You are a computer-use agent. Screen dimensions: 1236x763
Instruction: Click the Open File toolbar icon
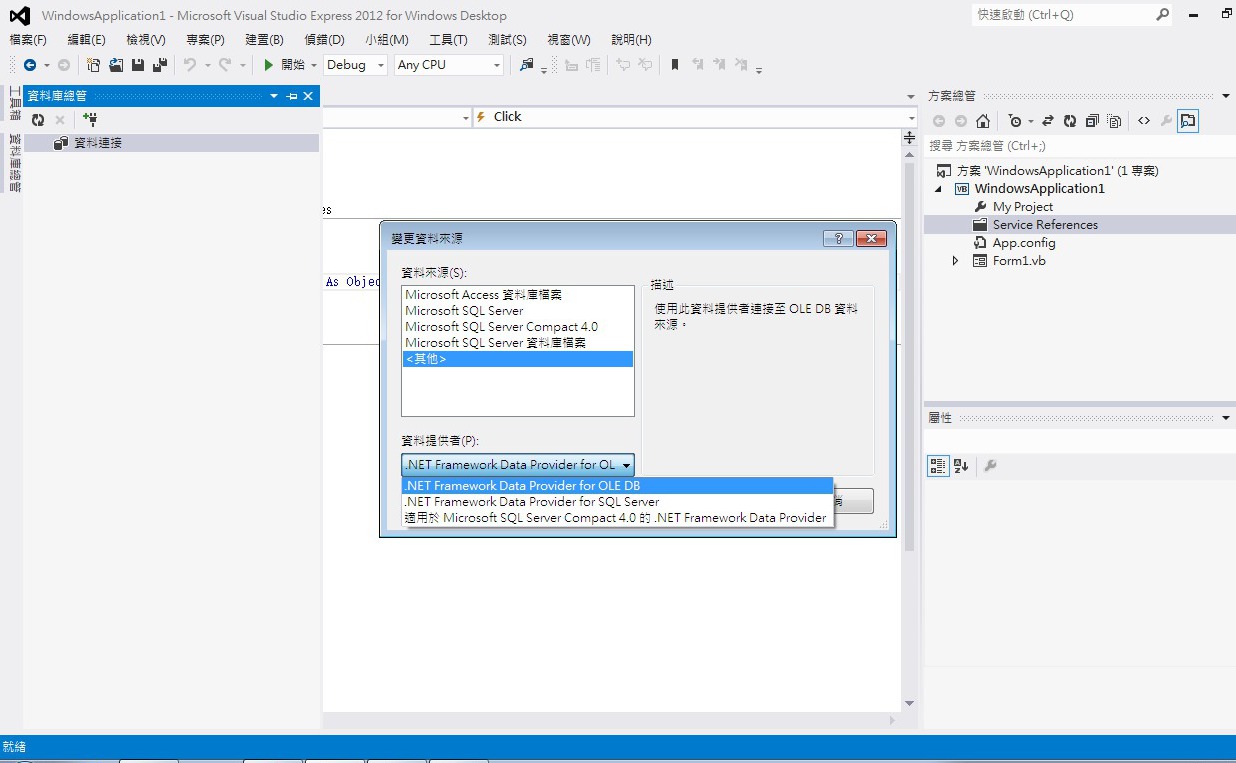click(116, 65)
